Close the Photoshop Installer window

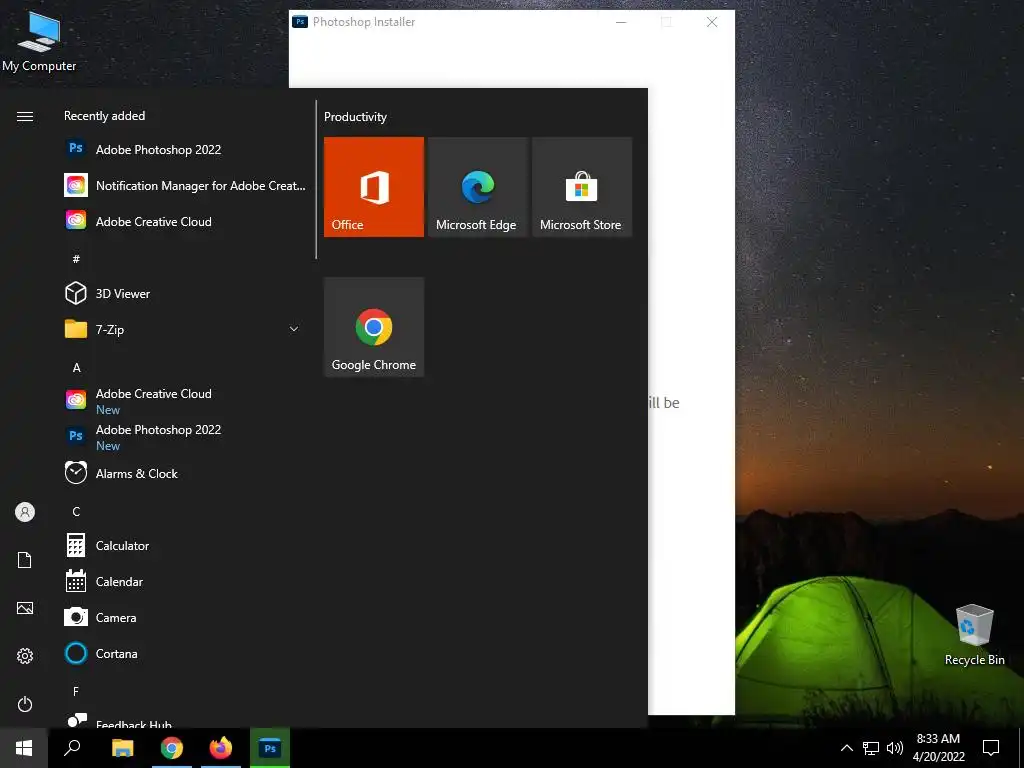(x=712, y=22)
